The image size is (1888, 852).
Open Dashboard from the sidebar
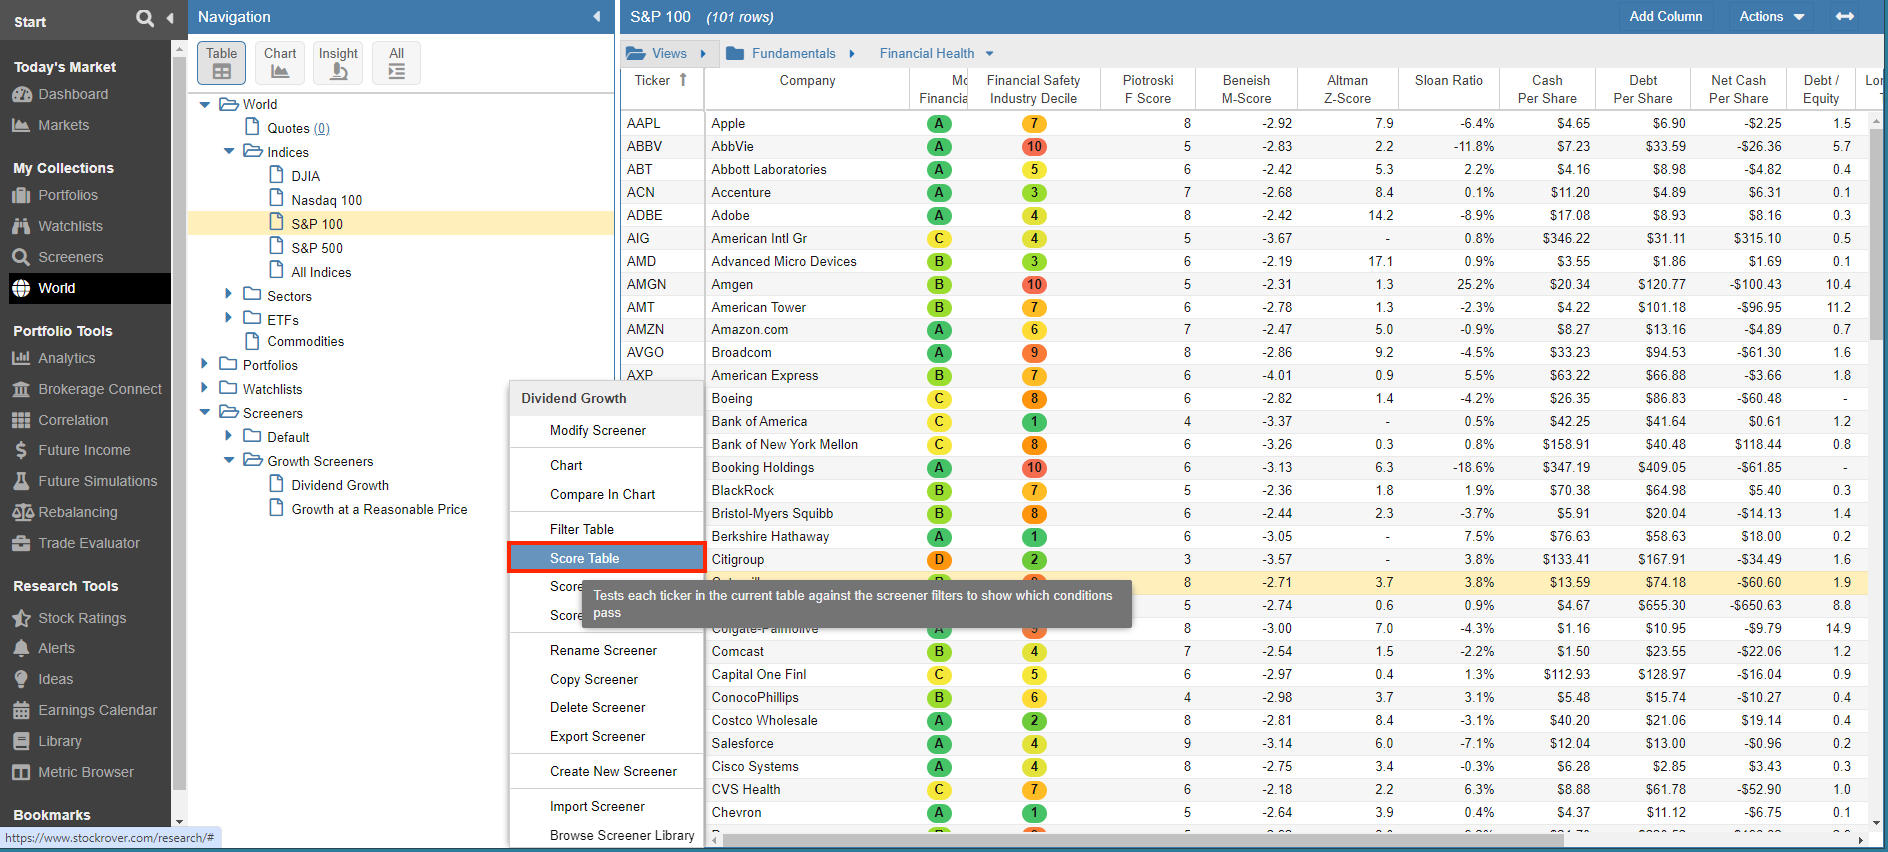coord(73,94)
